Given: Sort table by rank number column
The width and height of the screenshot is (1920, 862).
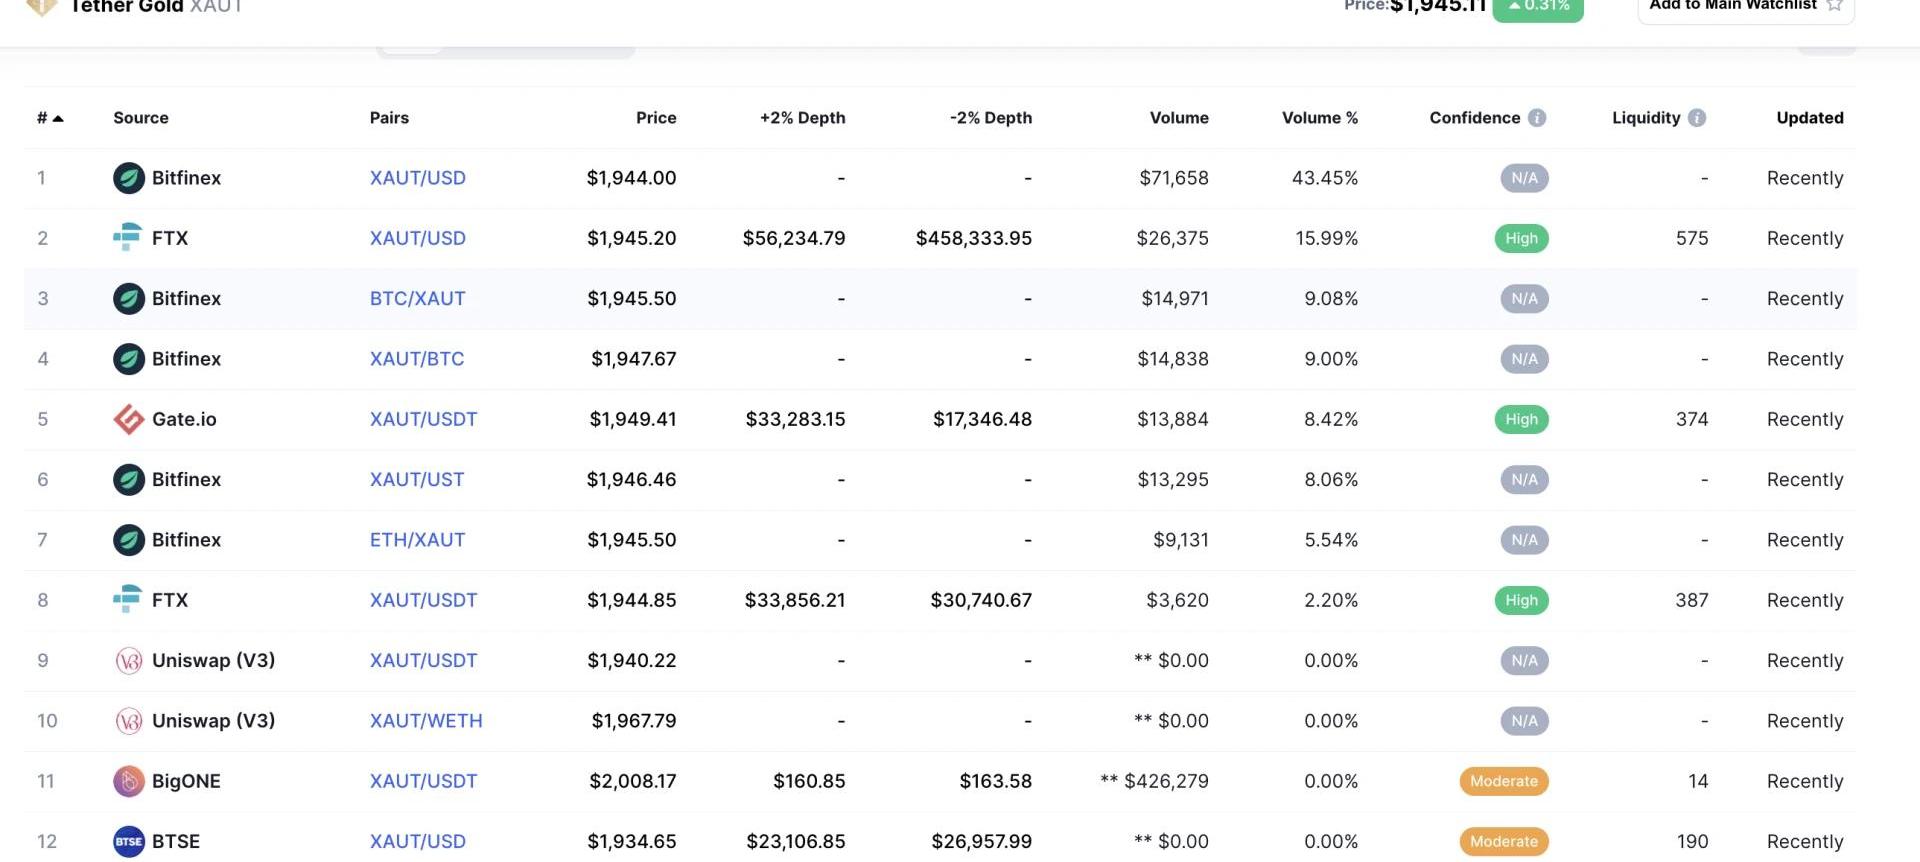Looking at the screenshot, I should (x=49, y=118).
